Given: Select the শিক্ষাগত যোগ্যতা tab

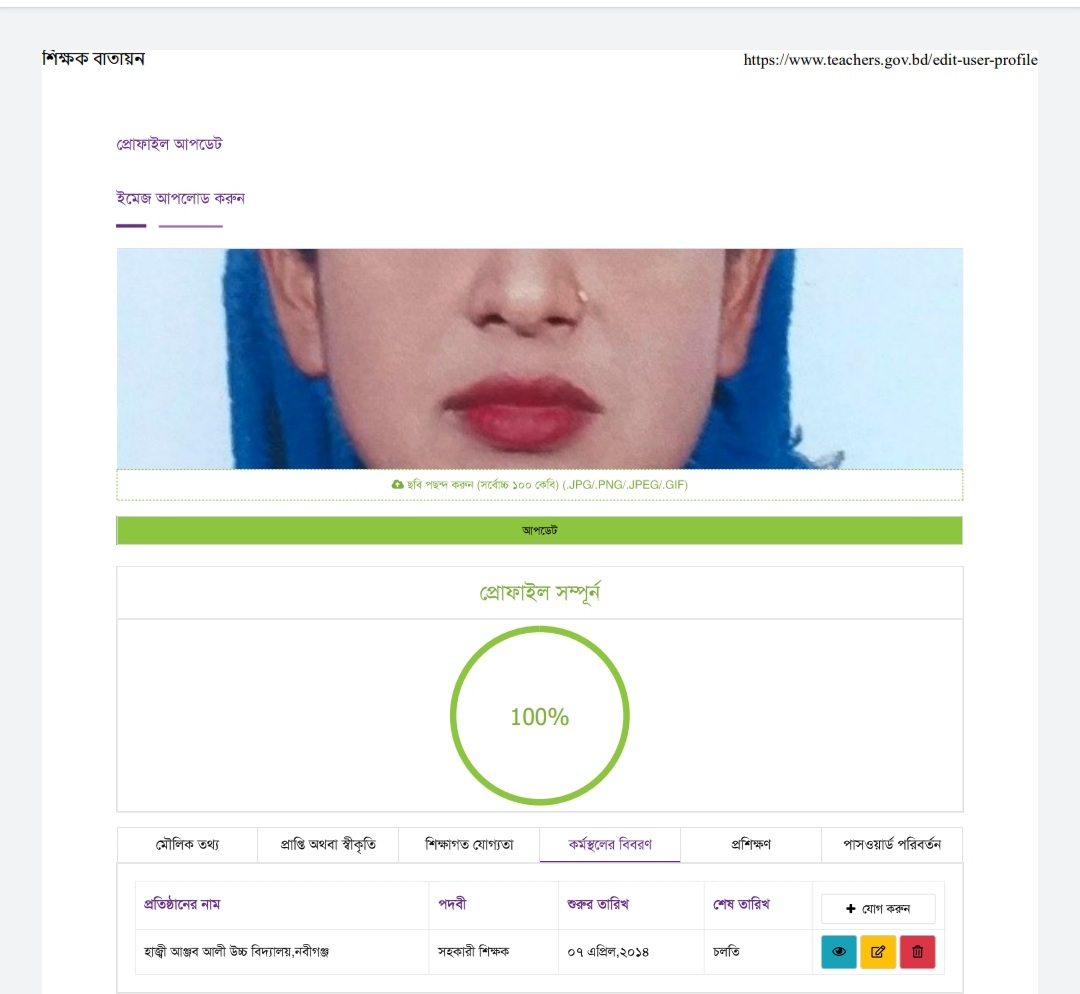Looking at the screenshot, I should 469,845.
